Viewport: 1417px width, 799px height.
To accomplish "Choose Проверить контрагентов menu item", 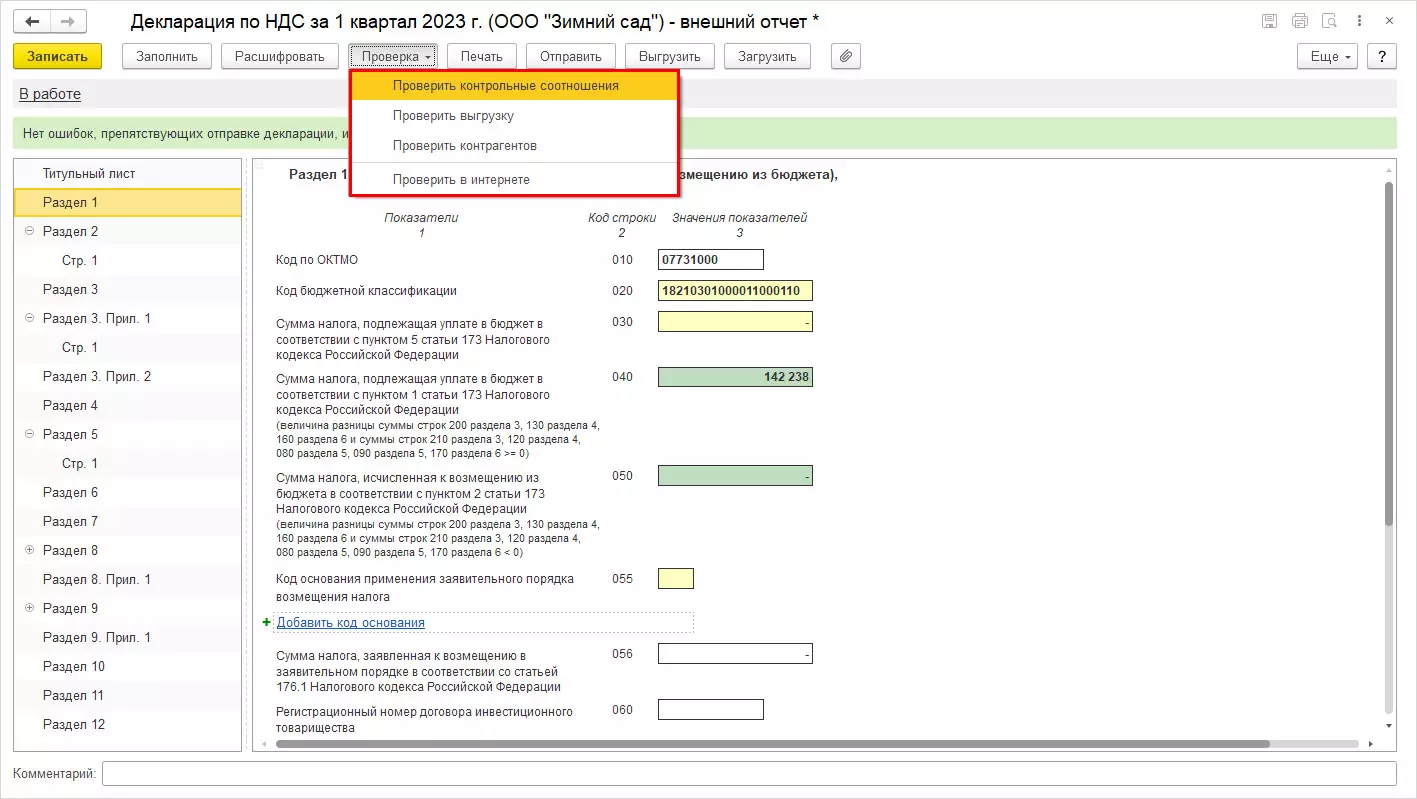I will pyautogui.click(x=514, y=146).
